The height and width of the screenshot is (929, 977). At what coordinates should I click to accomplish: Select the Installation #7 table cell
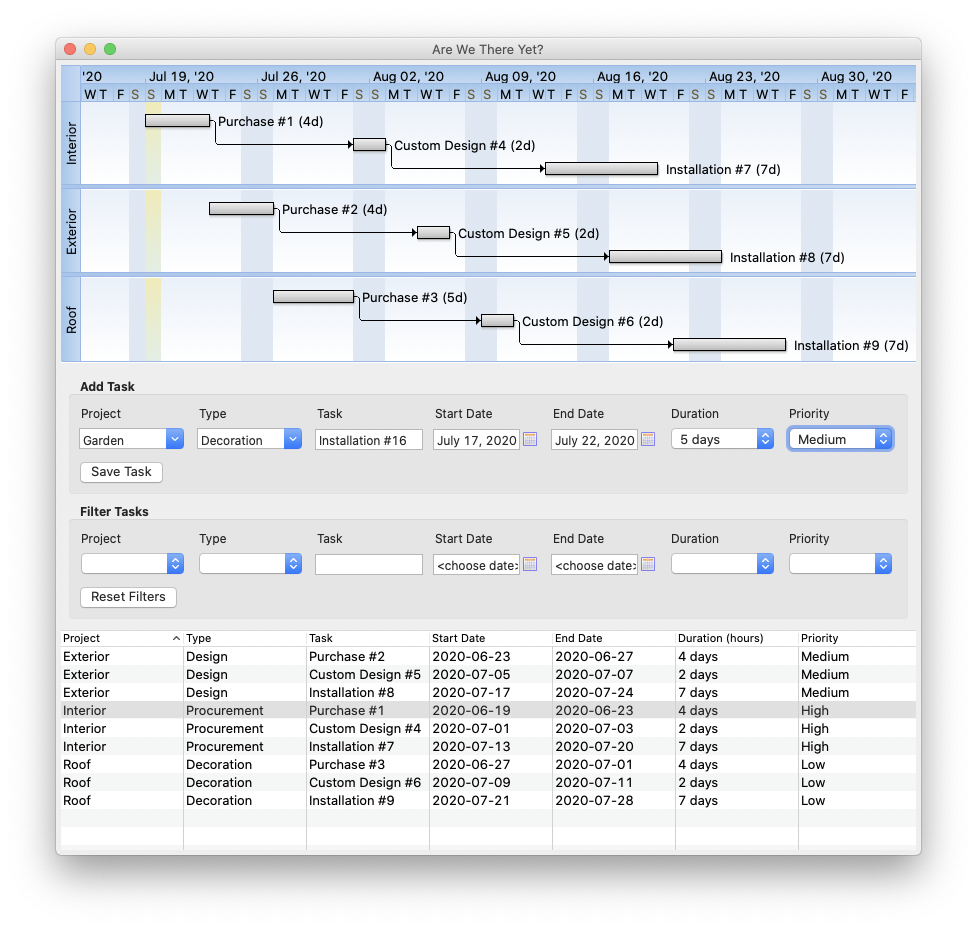point(368,746)
